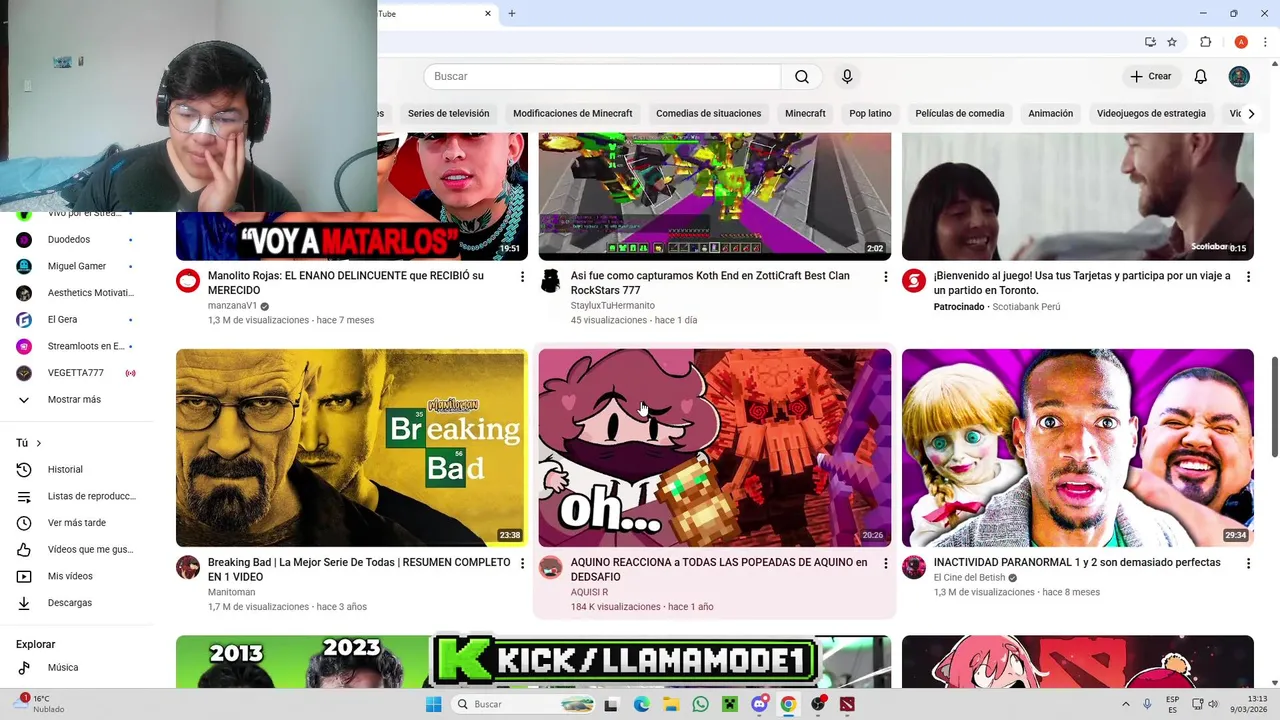
Task: Expand Mostrar más subscriptions
Action: 75,399
